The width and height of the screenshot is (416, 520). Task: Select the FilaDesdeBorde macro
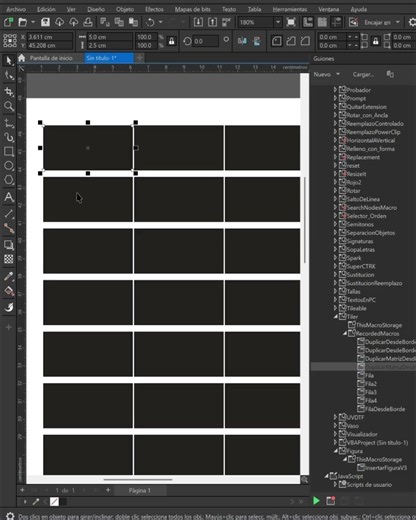pyautogui.click(x=385, y=409)
